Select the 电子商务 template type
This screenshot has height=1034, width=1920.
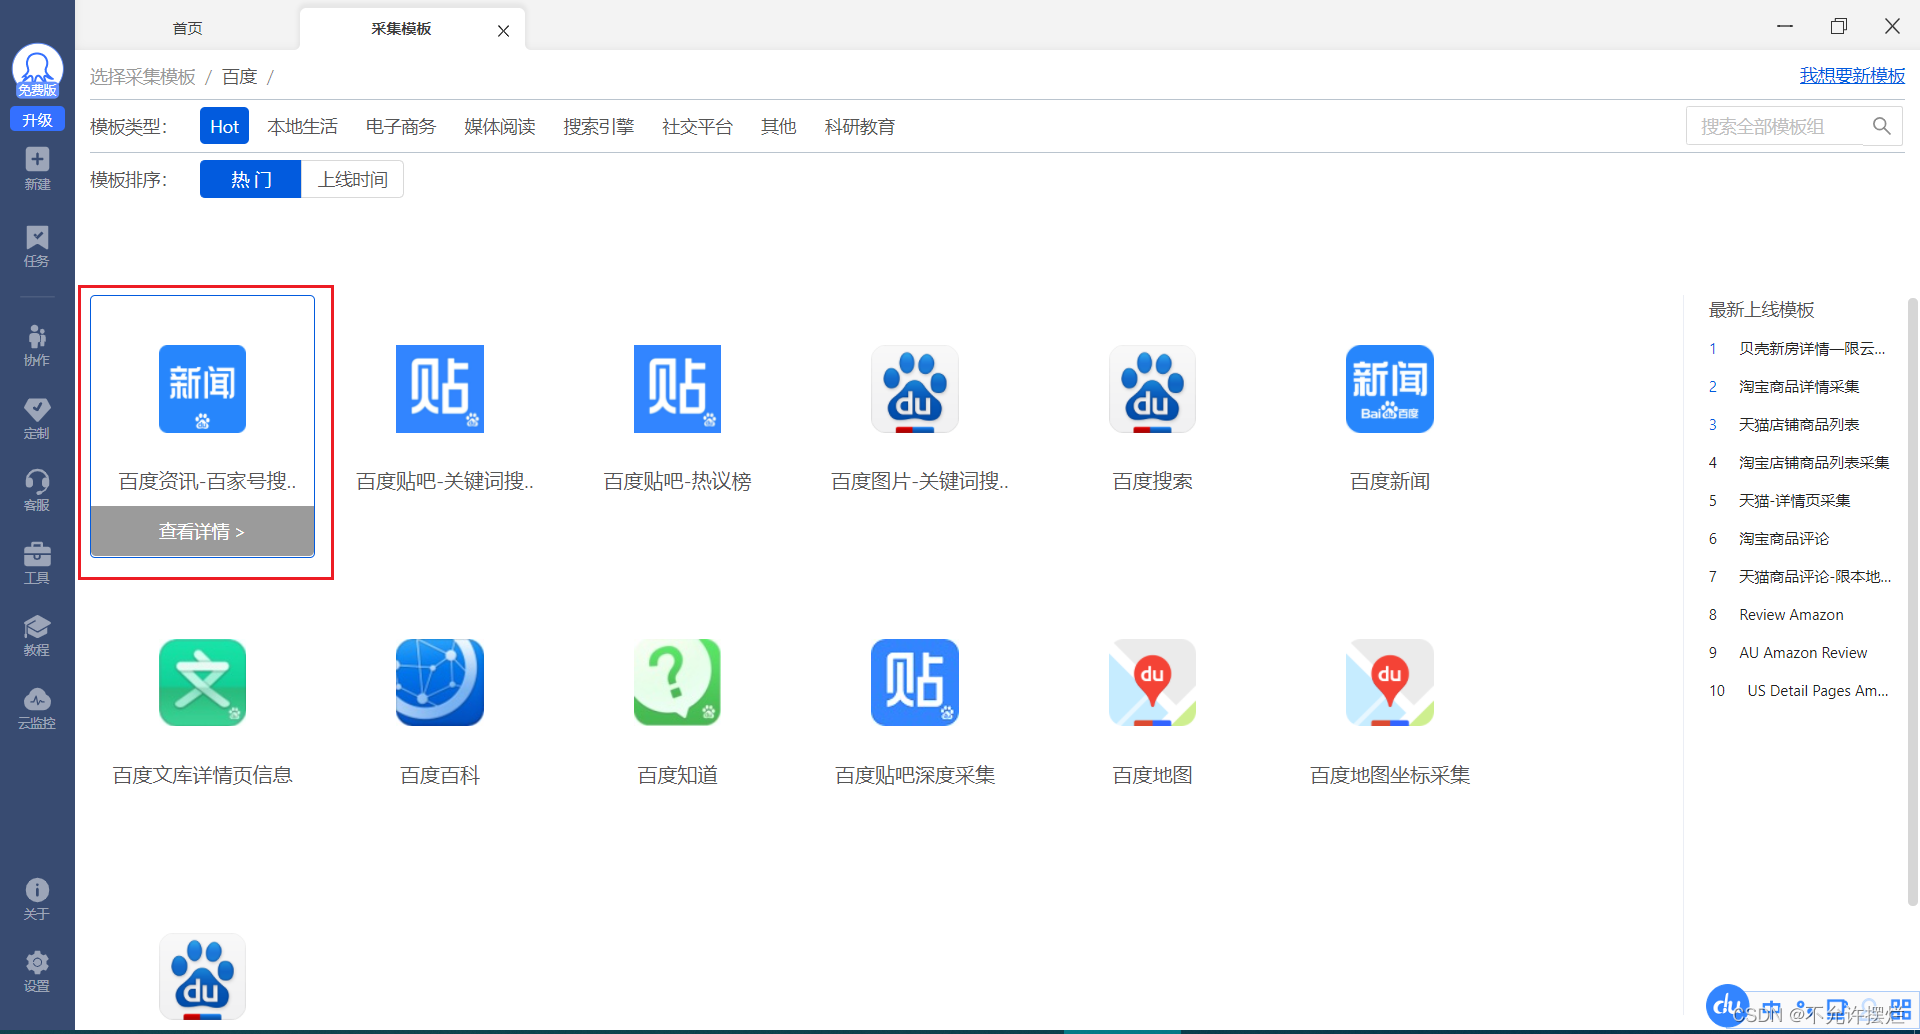(401, 127)
